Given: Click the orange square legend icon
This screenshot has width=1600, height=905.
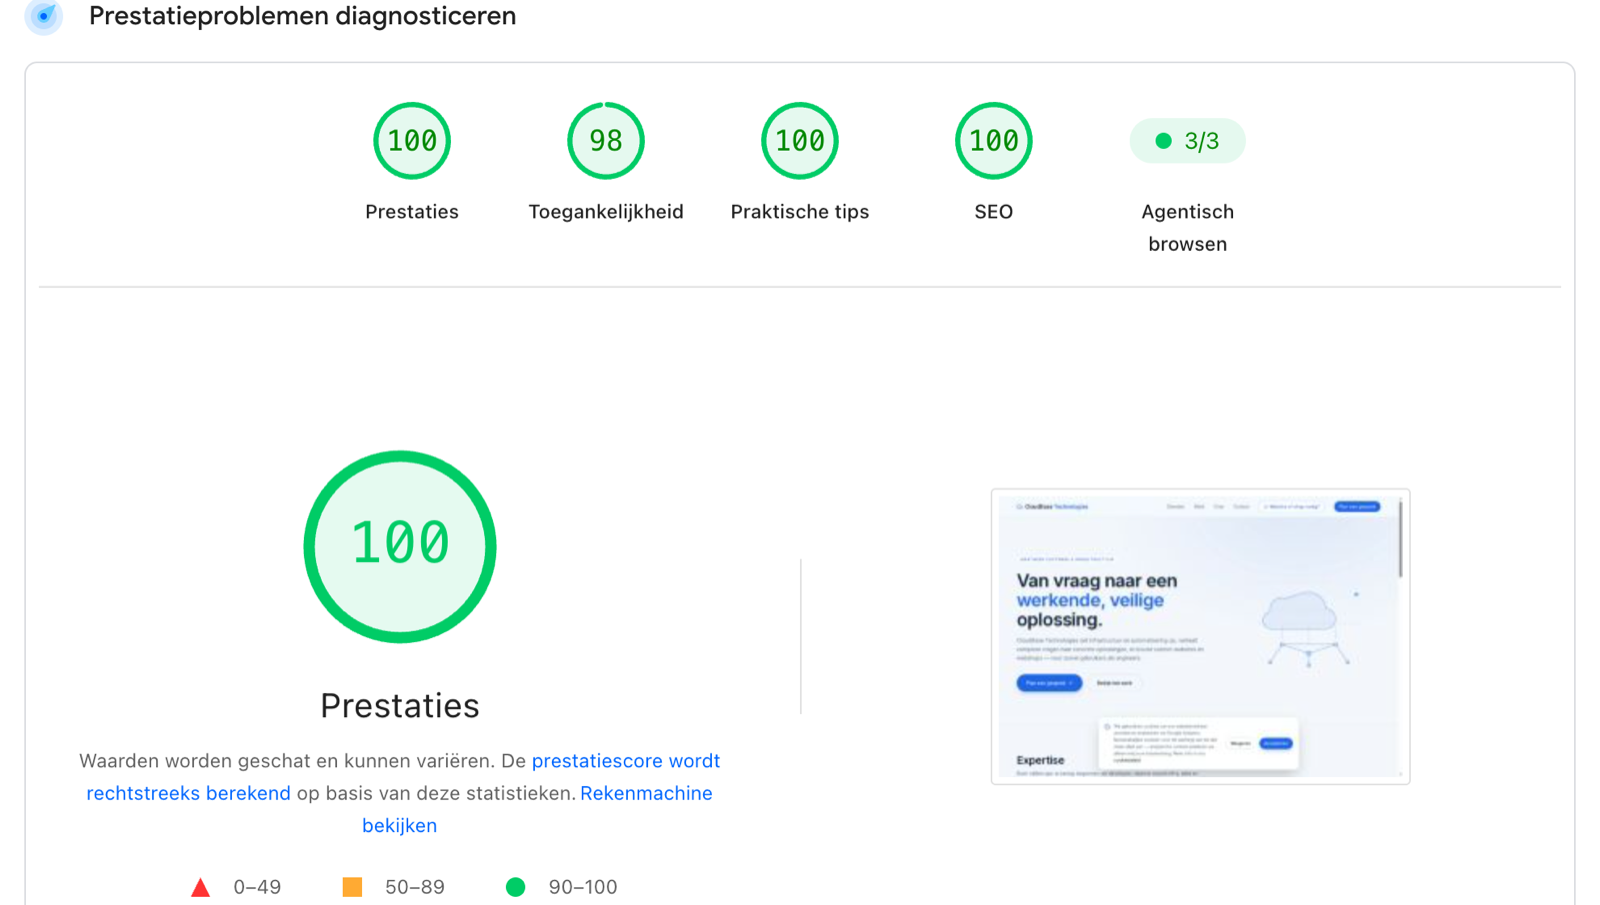Looking at the screenshot, I should 352,887.
